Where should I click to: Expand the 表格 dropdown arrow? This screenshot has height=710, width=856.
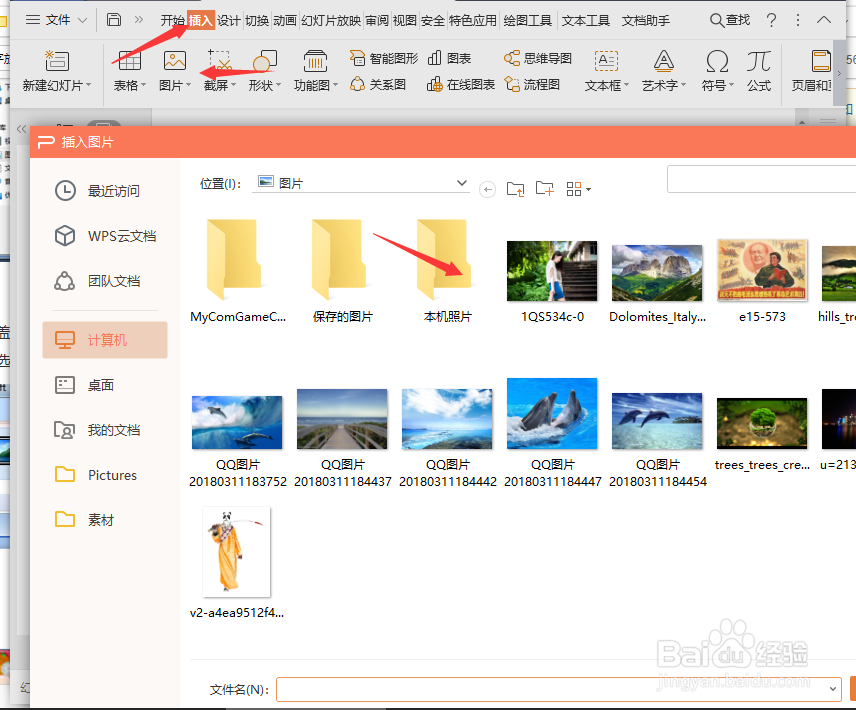click(144, 85)
